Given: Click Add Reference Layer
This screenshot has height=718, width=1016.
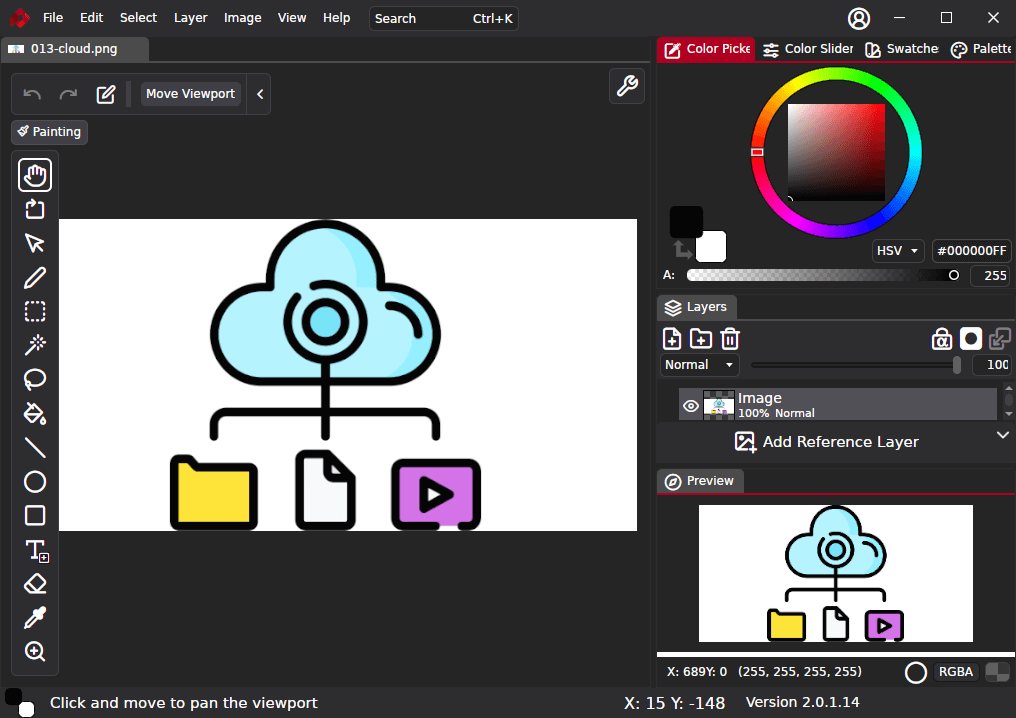Looking at the screenshot, I should (x=827, y=442).
